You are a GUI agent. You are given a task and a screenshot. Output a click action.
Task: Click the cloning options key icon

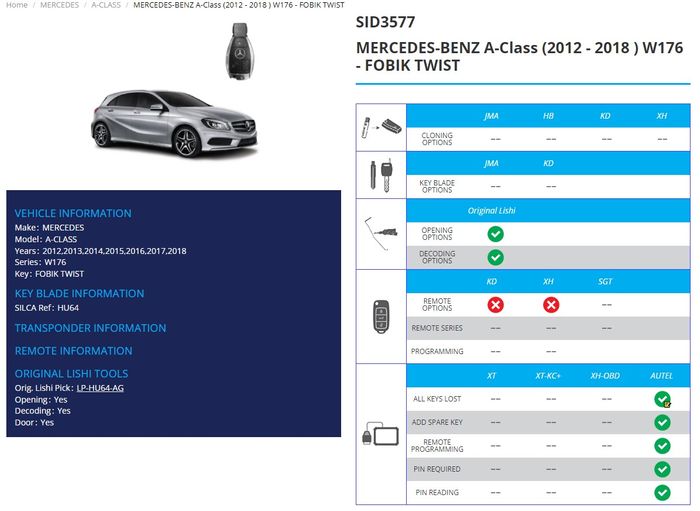tap(381, 128)
